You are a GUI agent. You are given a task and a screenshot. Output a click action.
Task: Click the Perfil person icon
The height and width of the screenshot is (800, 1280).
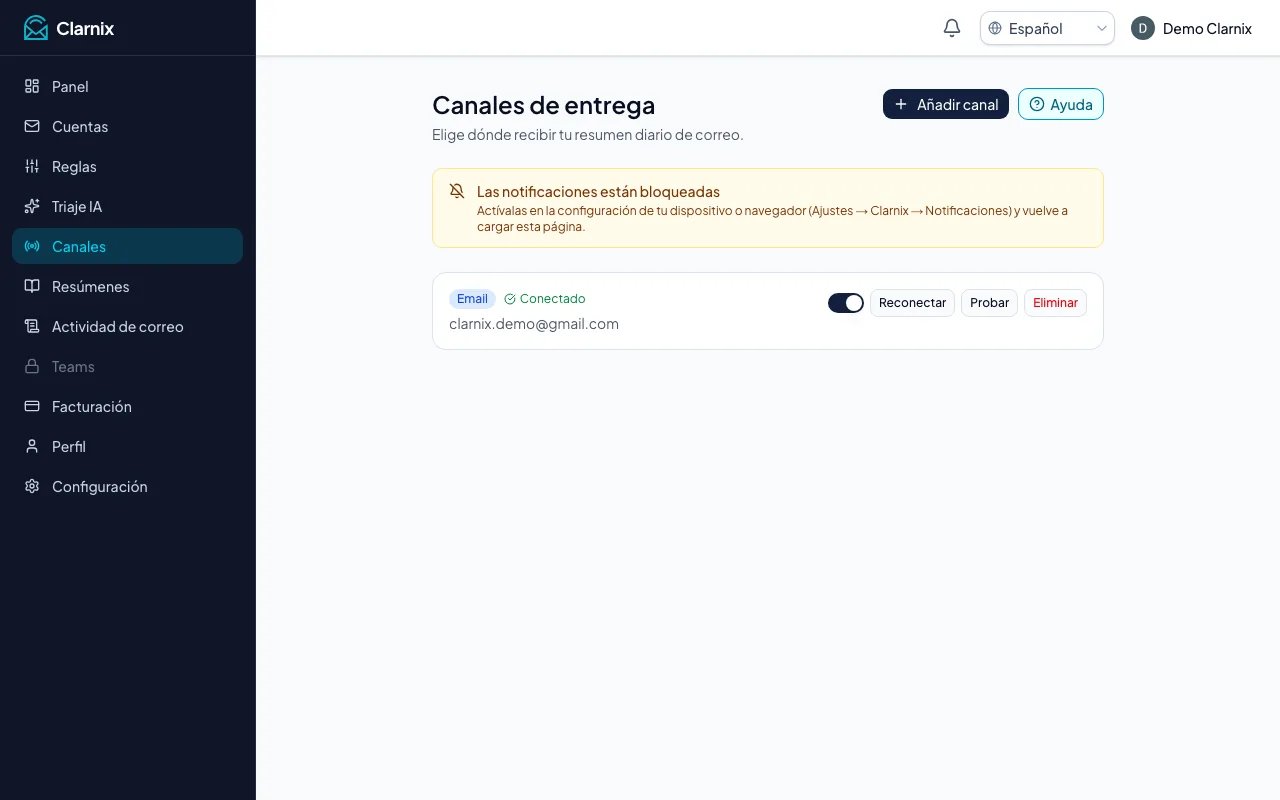click(32, 446)
